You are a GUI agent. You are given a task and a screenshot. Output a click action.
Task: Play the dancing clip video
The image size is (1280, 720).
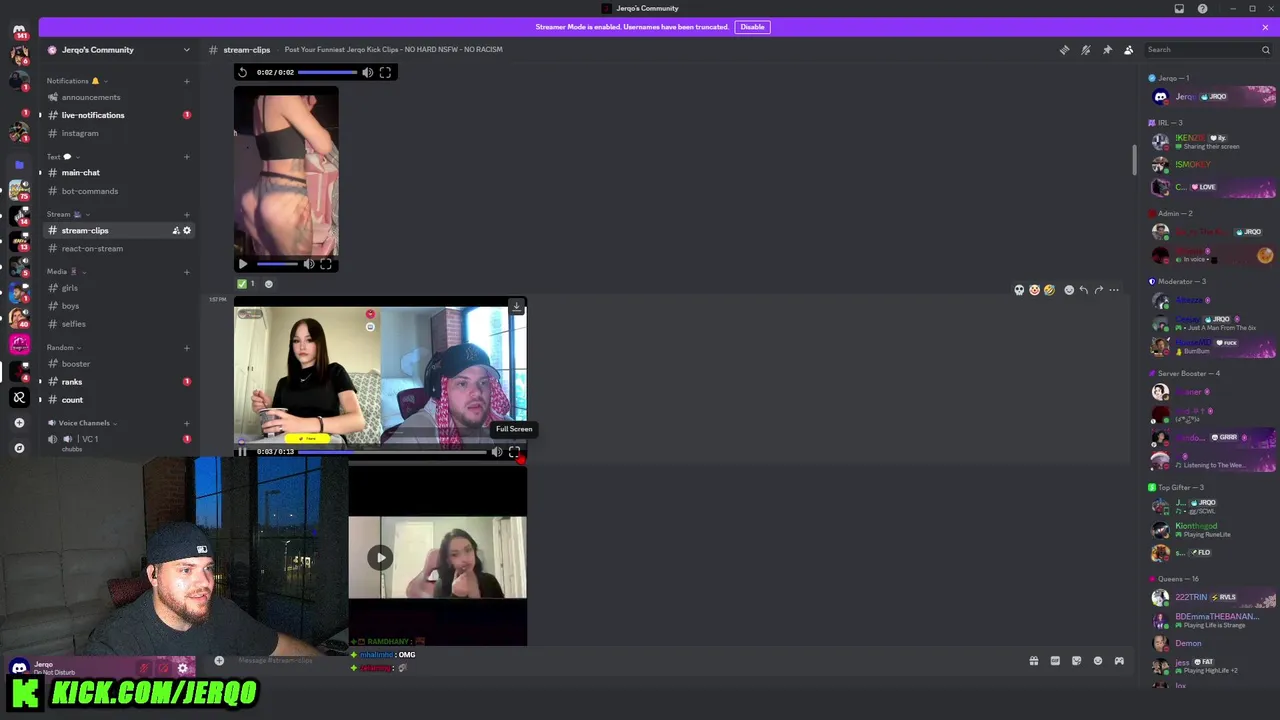point(243,264)
